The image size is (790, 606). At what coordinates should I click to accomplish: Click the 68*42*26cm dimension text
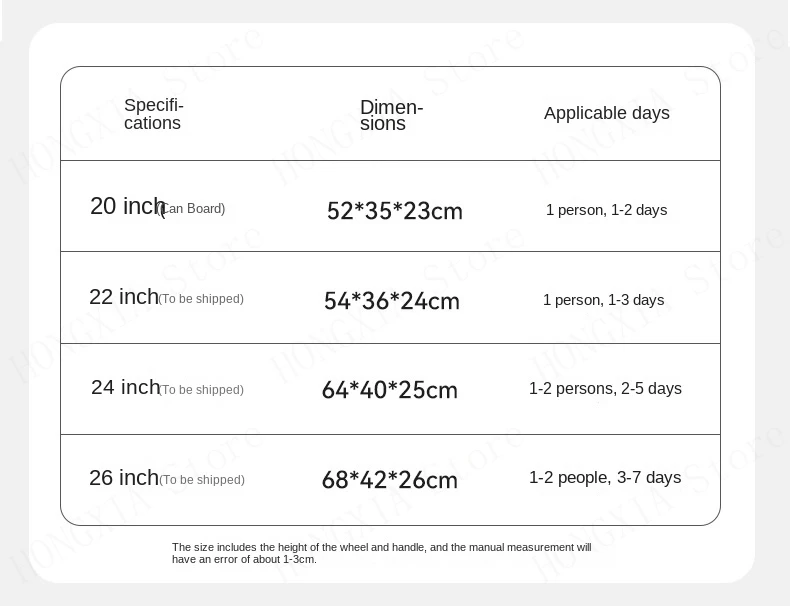click(x=389, y=480)
